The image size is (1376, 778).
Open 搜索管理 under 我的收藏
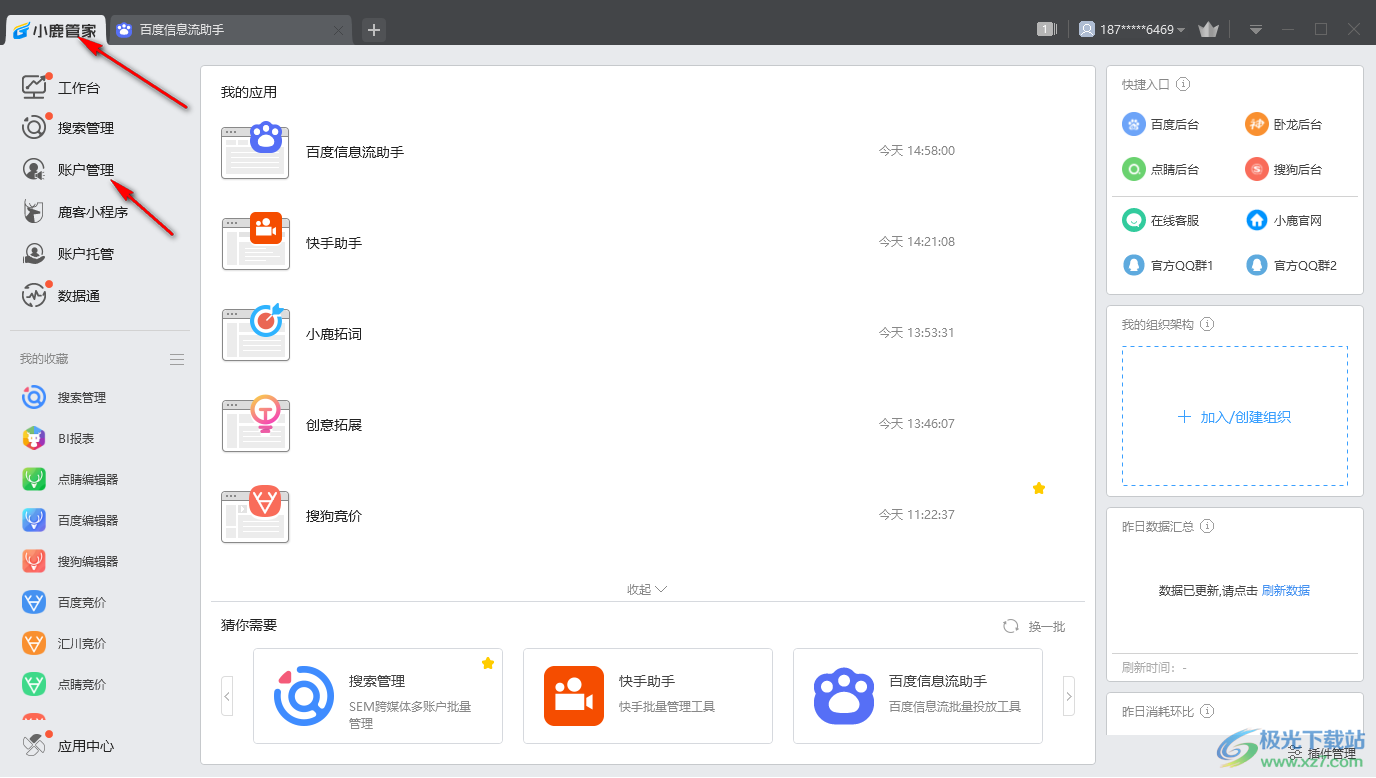coord(65,397)
